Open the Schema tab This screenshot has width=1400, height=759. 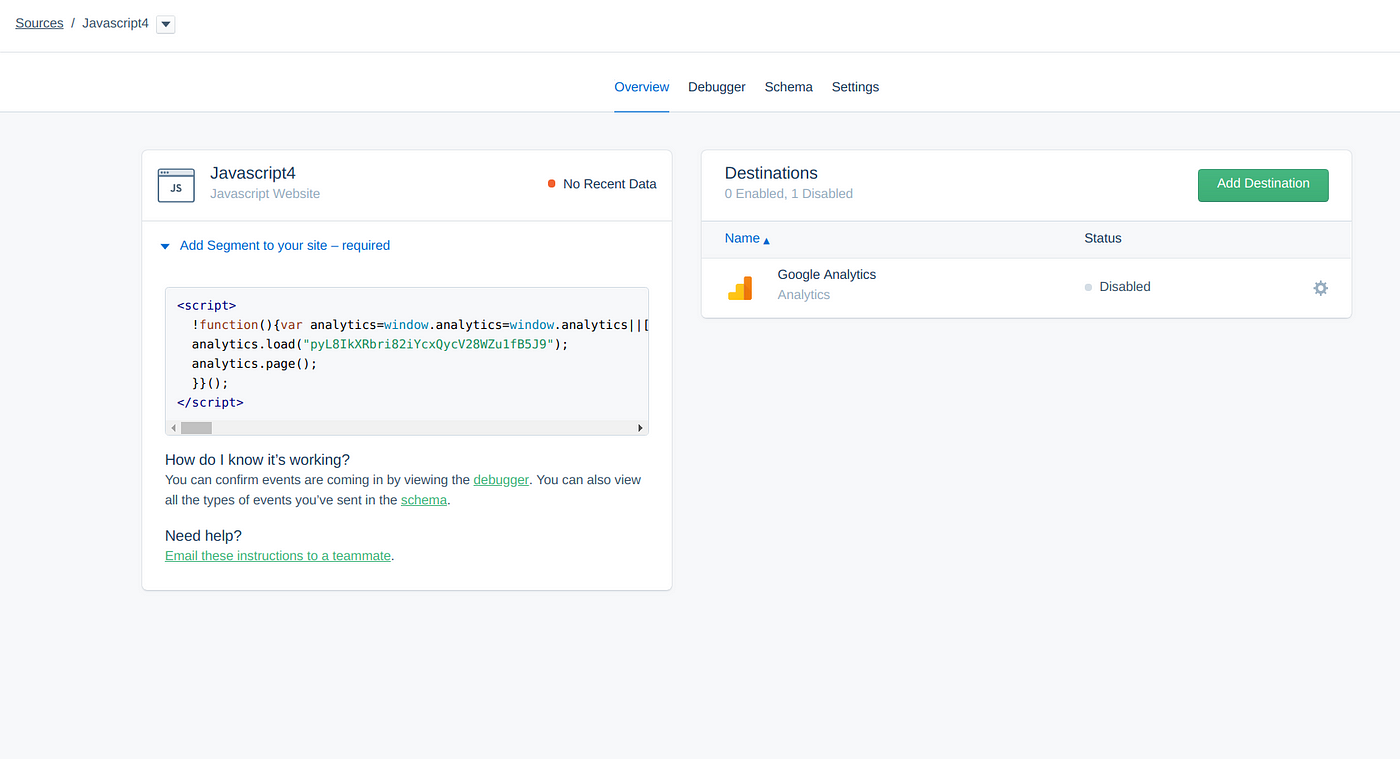[789, 87]
